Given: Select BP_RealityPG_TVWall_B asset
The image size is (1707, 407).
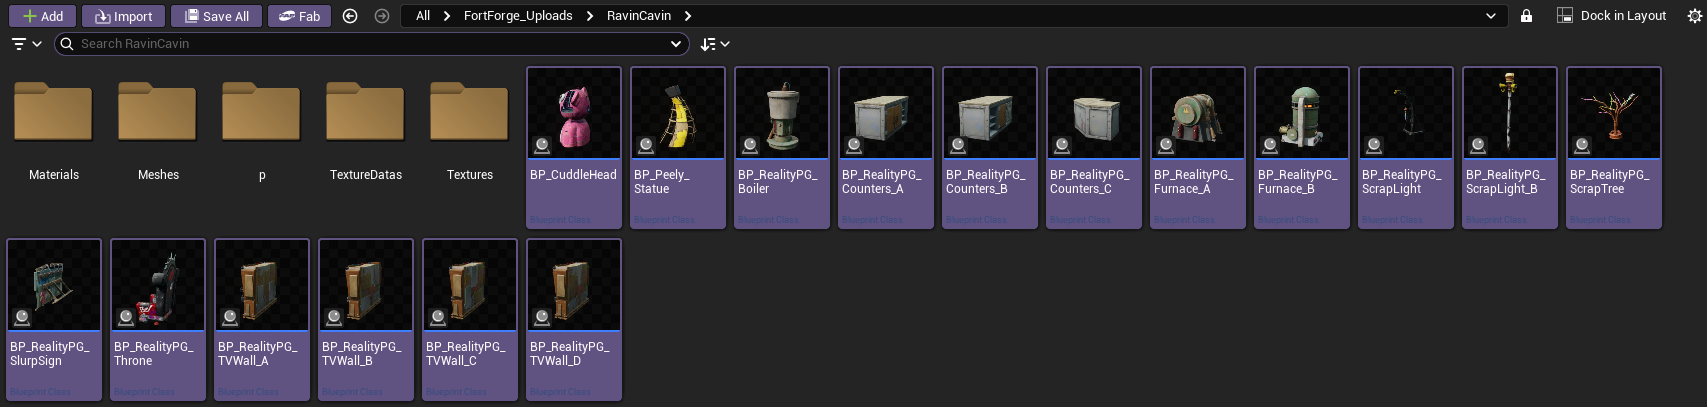Looking at the screenshot, I should point(366,320).
